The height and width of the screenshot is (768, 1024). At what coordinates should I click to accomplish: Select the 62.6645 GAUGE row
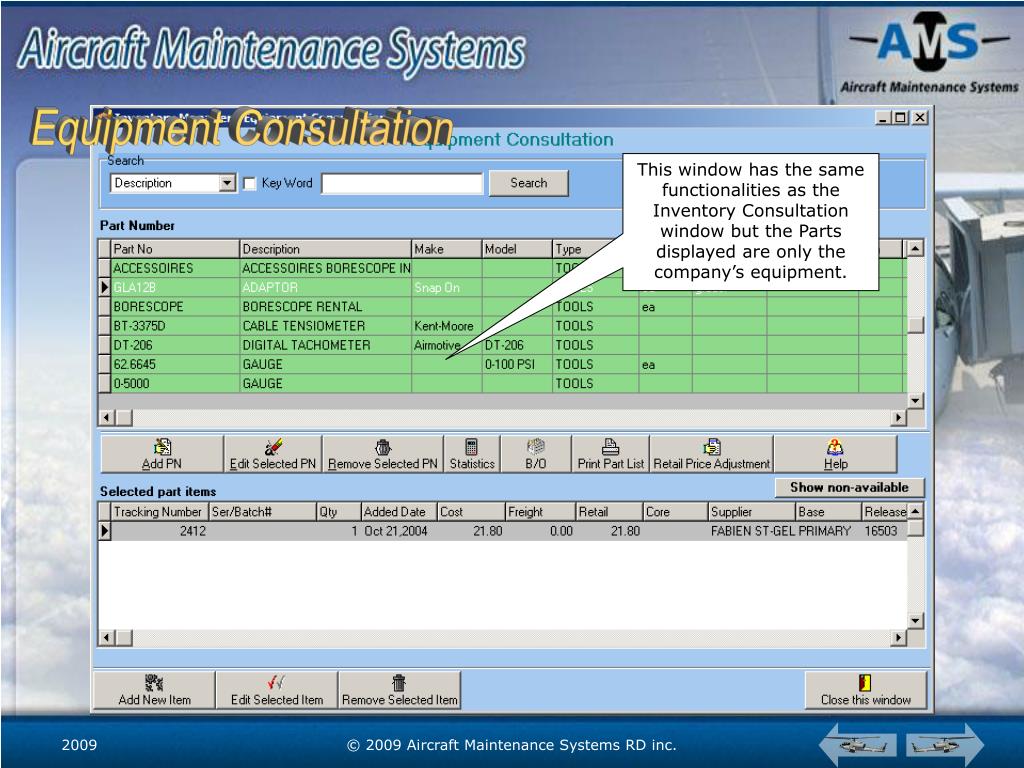[502, 364]
